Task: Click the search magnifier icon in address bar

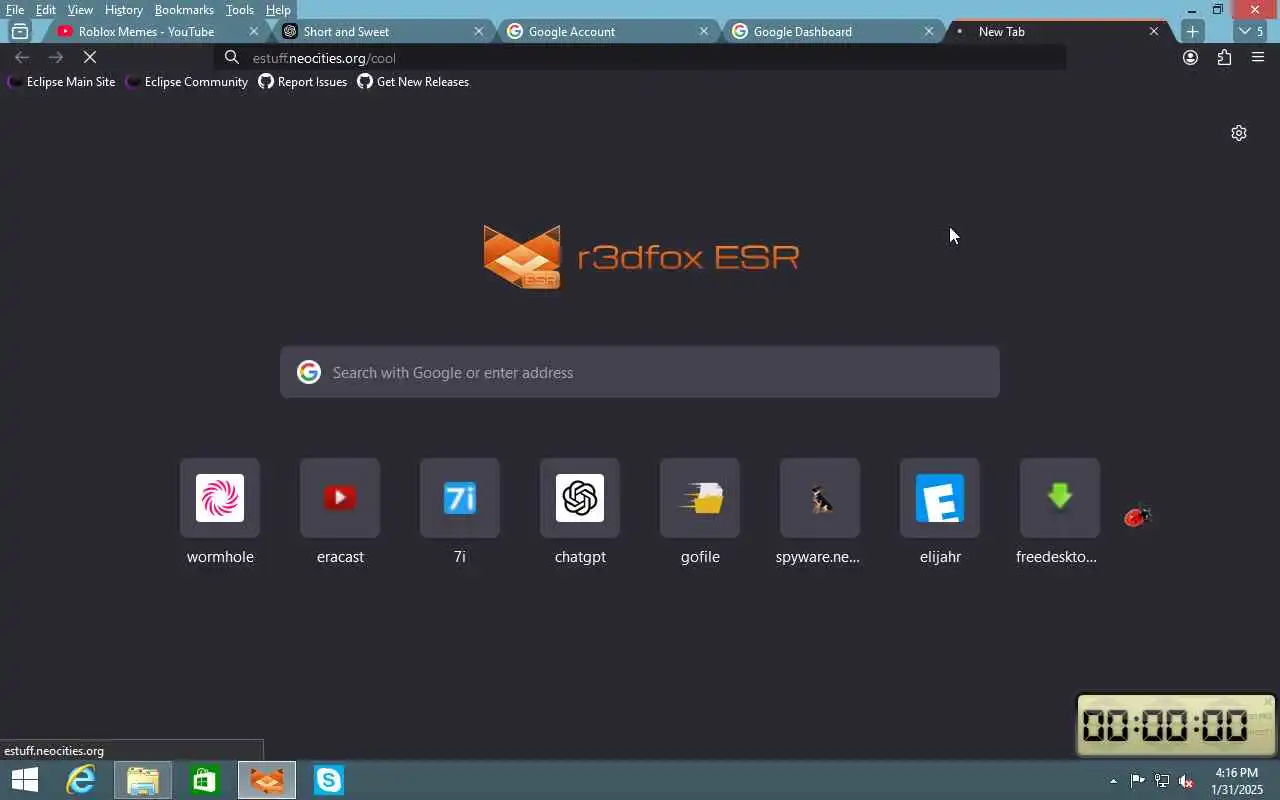Action: [232, 58]
